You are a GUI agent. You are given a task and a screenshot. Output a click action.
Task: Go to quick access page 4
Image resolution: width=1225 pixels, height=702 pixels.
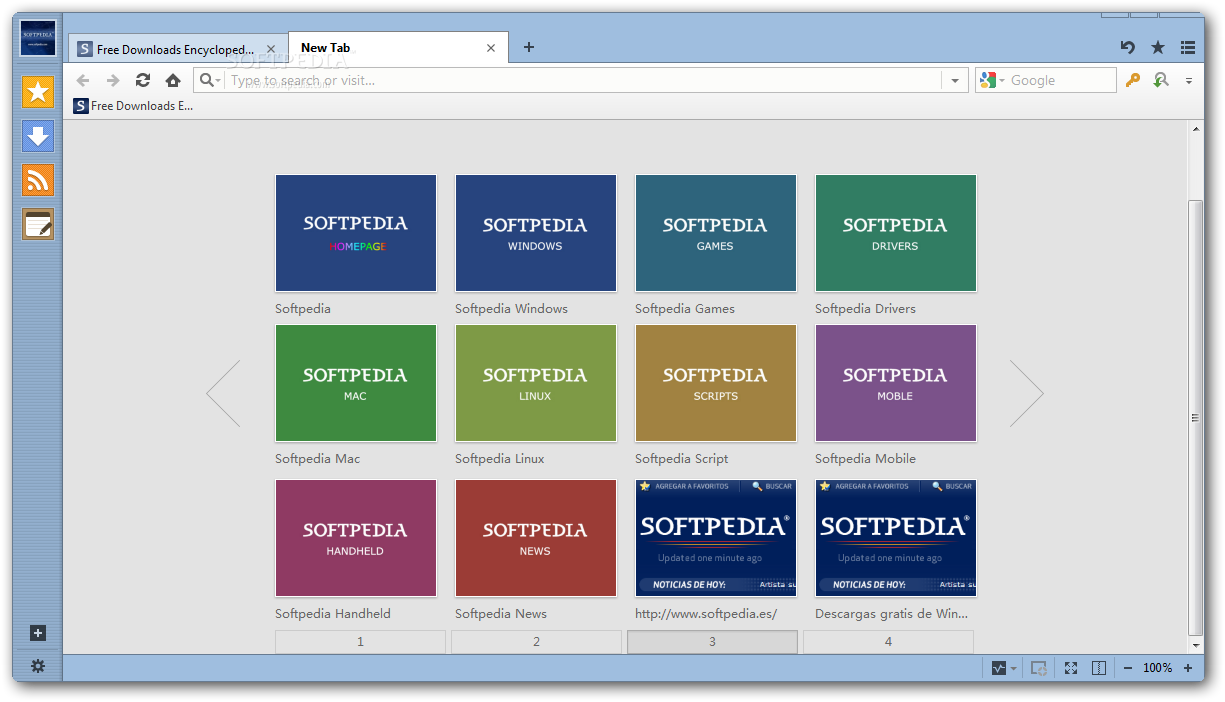(x=888, y=642)
